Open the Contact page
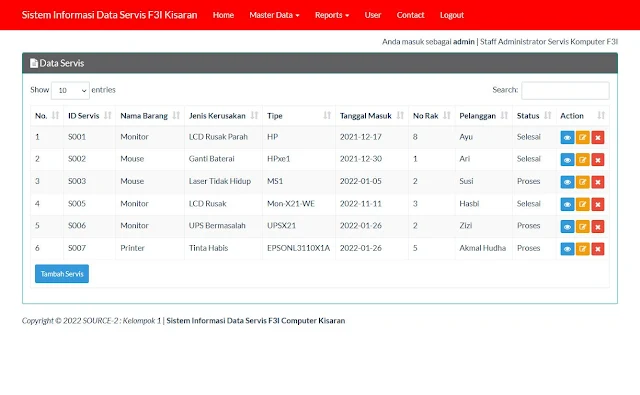The image size is (640, 395). pos(410,15)
